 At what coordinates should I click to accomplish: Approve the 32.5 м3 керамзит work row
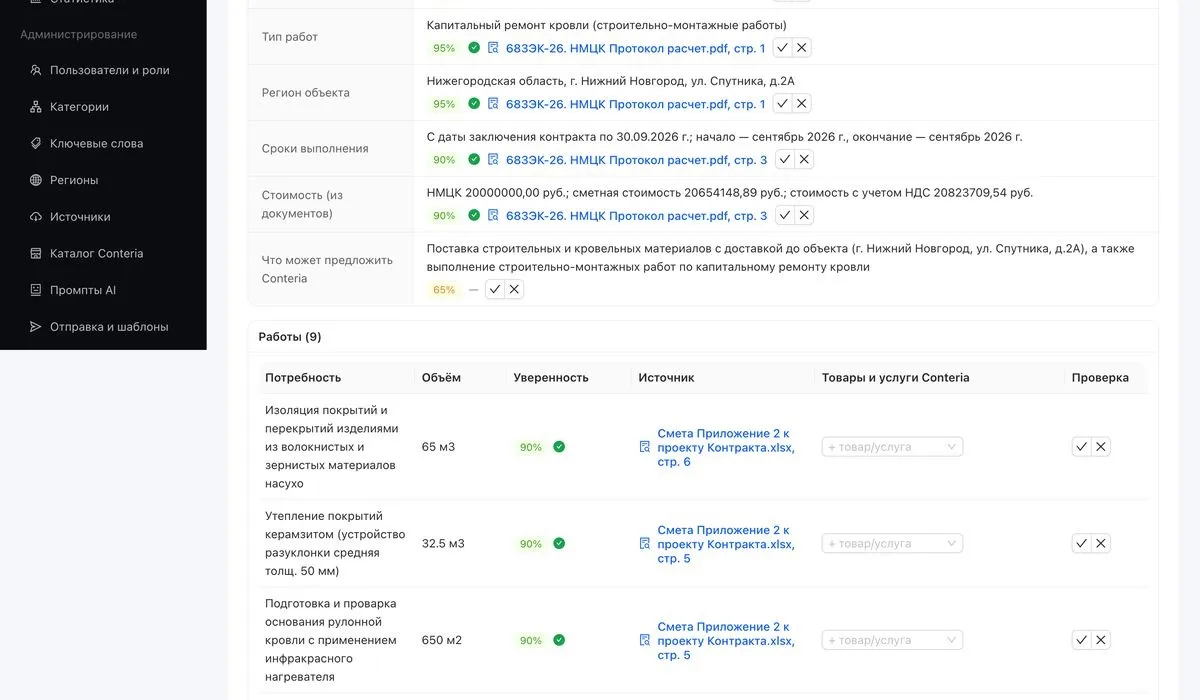click(x=1081, y=544)
